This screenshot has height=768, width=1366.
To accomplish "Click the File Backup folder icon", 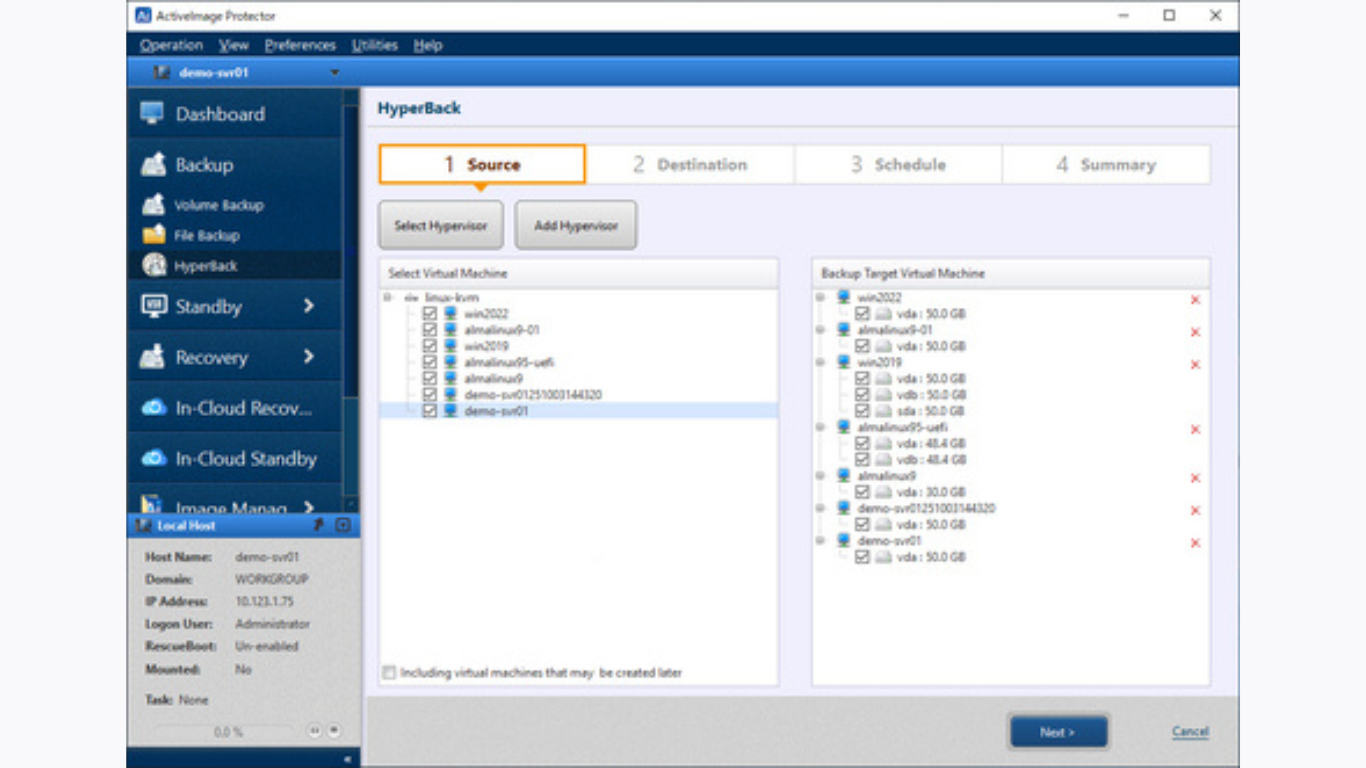I will pyautogui.click(x=154, y=235).
